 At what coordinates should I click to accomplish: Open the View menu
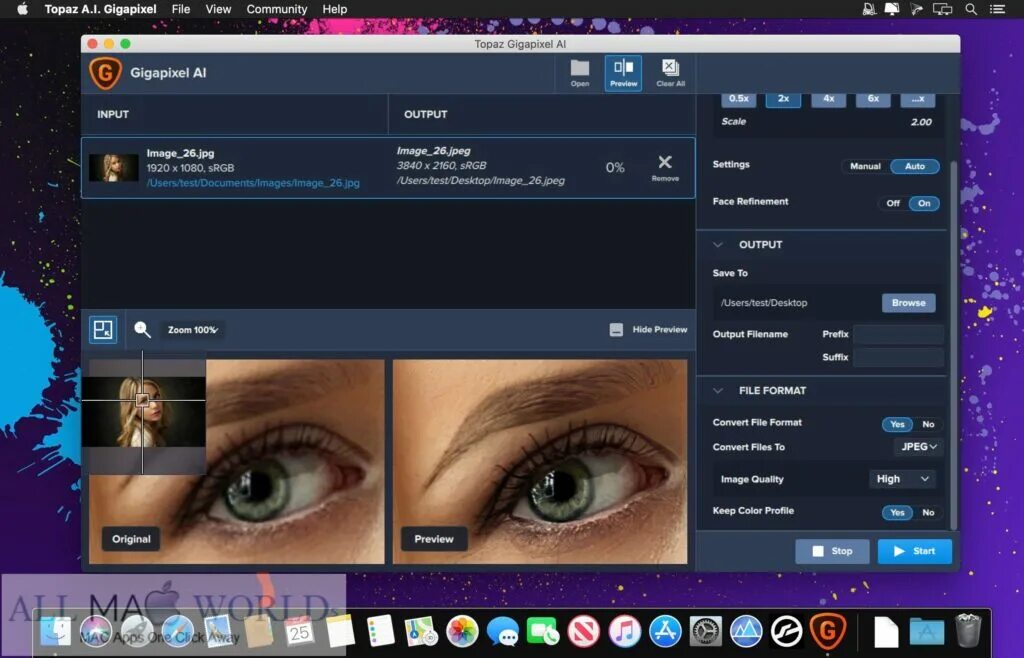[x=218, y=9]
